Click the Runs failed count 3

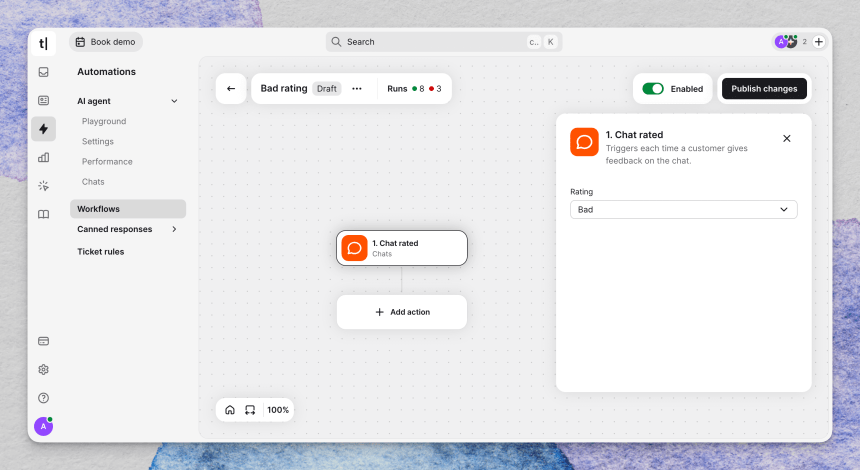coord(435,89)
